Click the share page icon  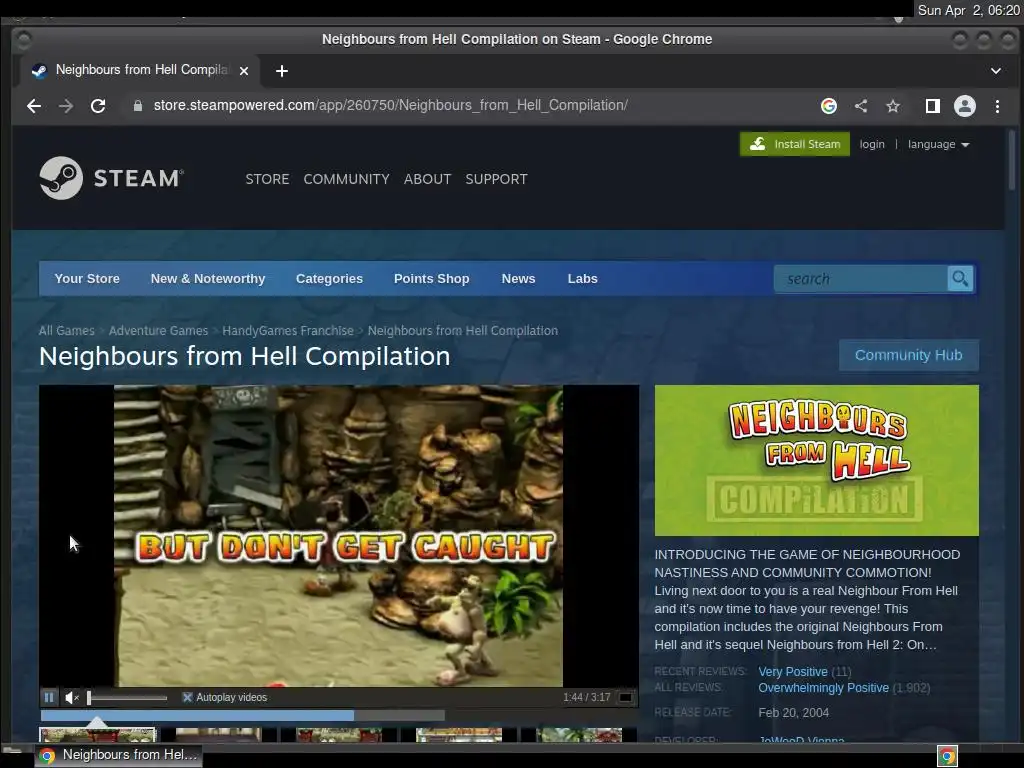(861, 106)
